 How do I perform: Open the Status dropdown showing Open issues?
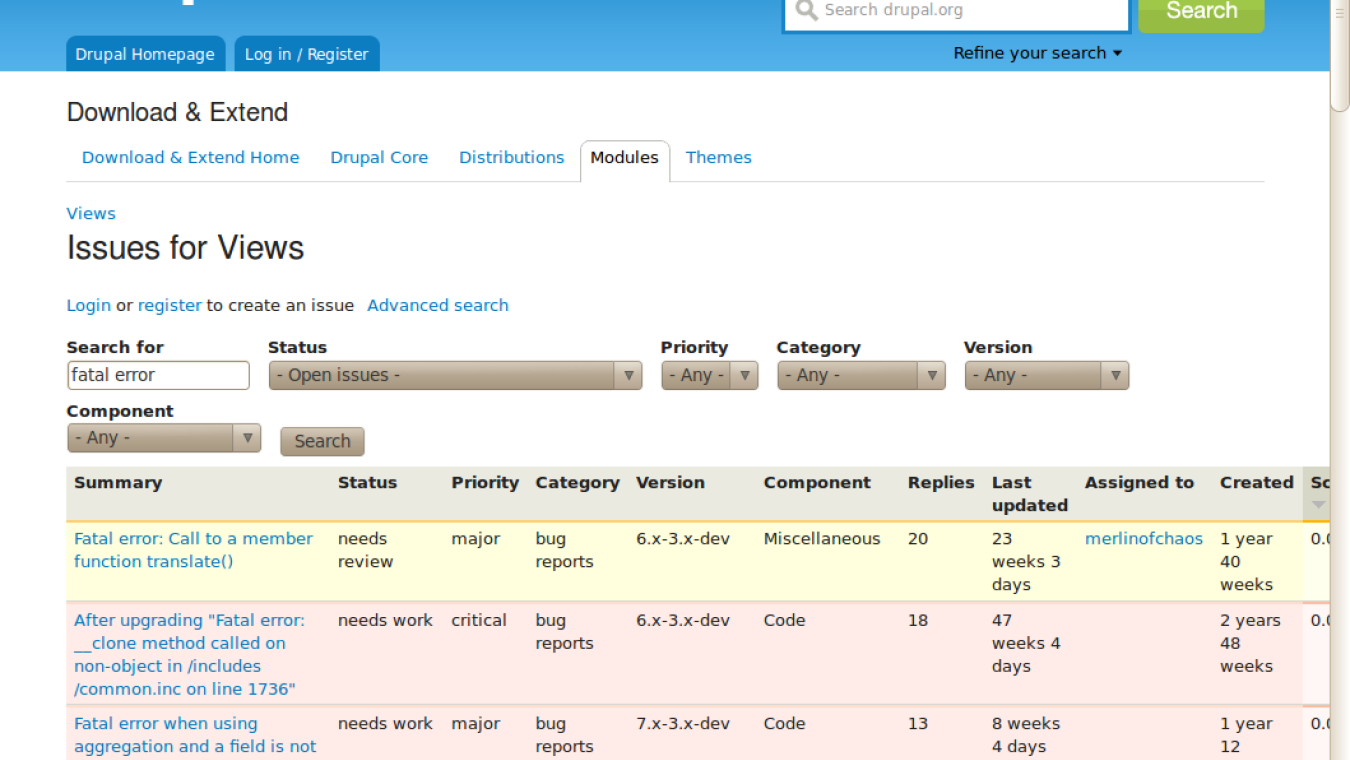pos(455,375)
